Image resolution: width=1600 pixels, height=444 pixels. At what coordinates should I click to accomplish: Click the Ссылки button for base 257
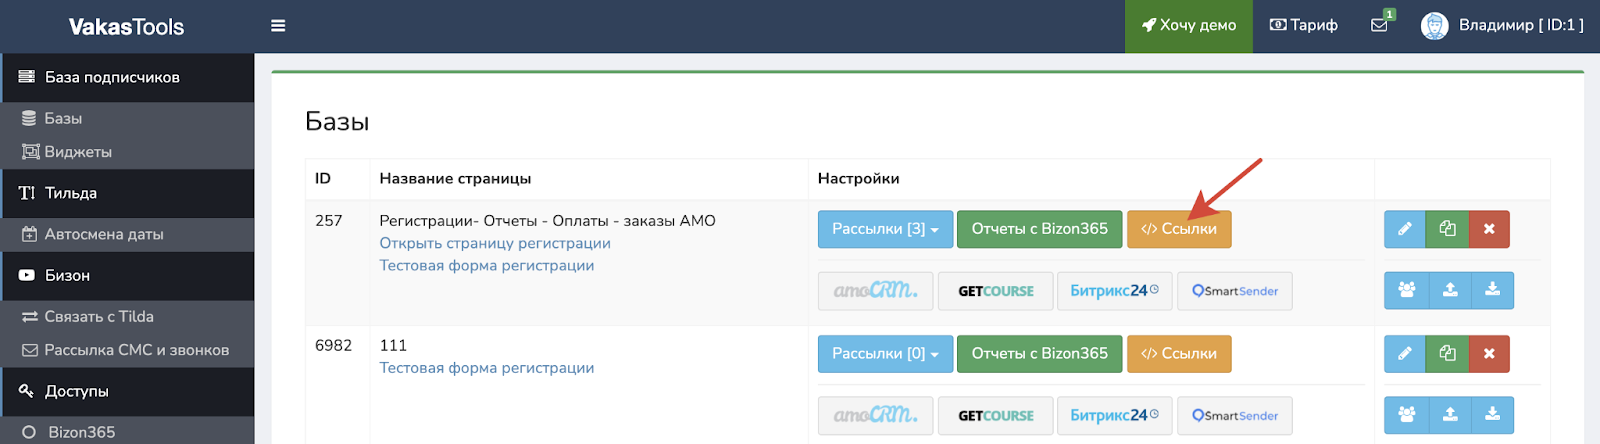pos(1178,229)
